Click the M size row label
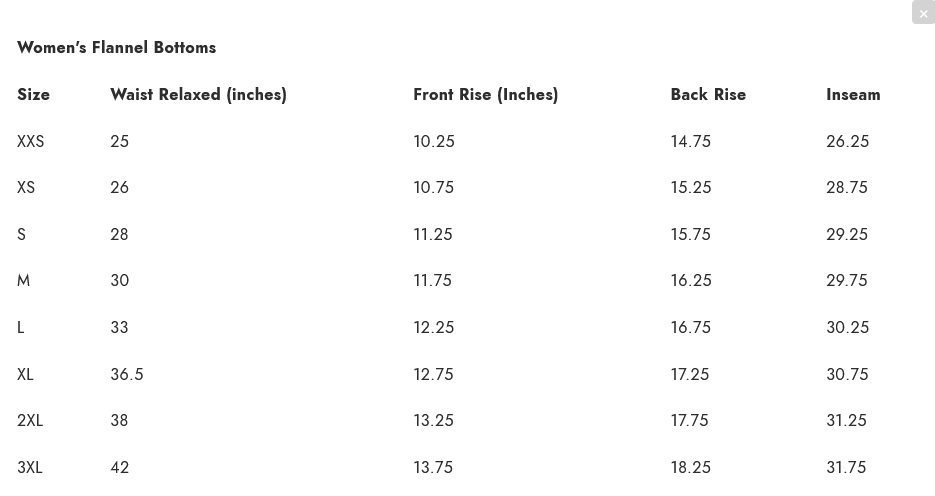 (23, 280)
